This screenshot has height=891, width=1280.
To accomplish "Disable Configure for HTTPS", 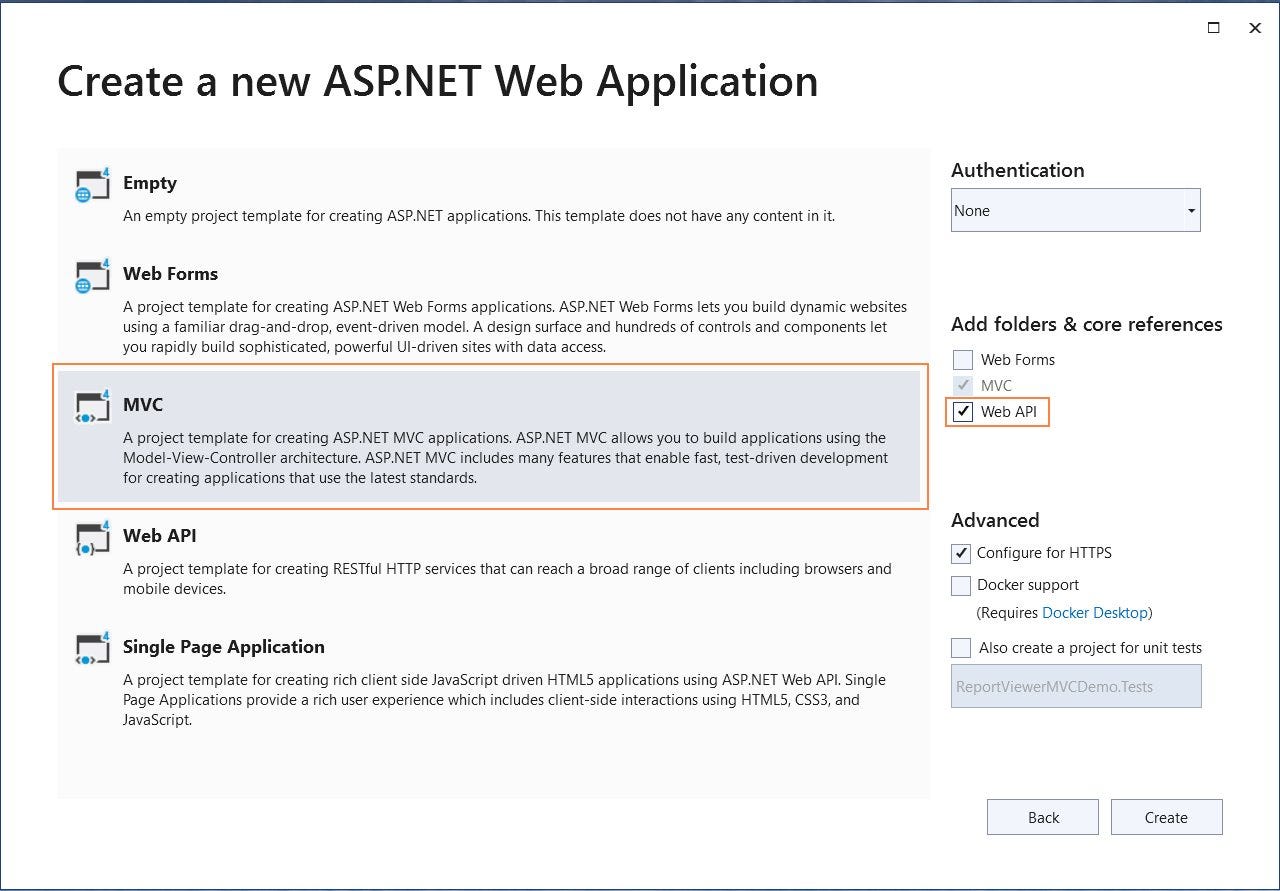I will point(961,553).
